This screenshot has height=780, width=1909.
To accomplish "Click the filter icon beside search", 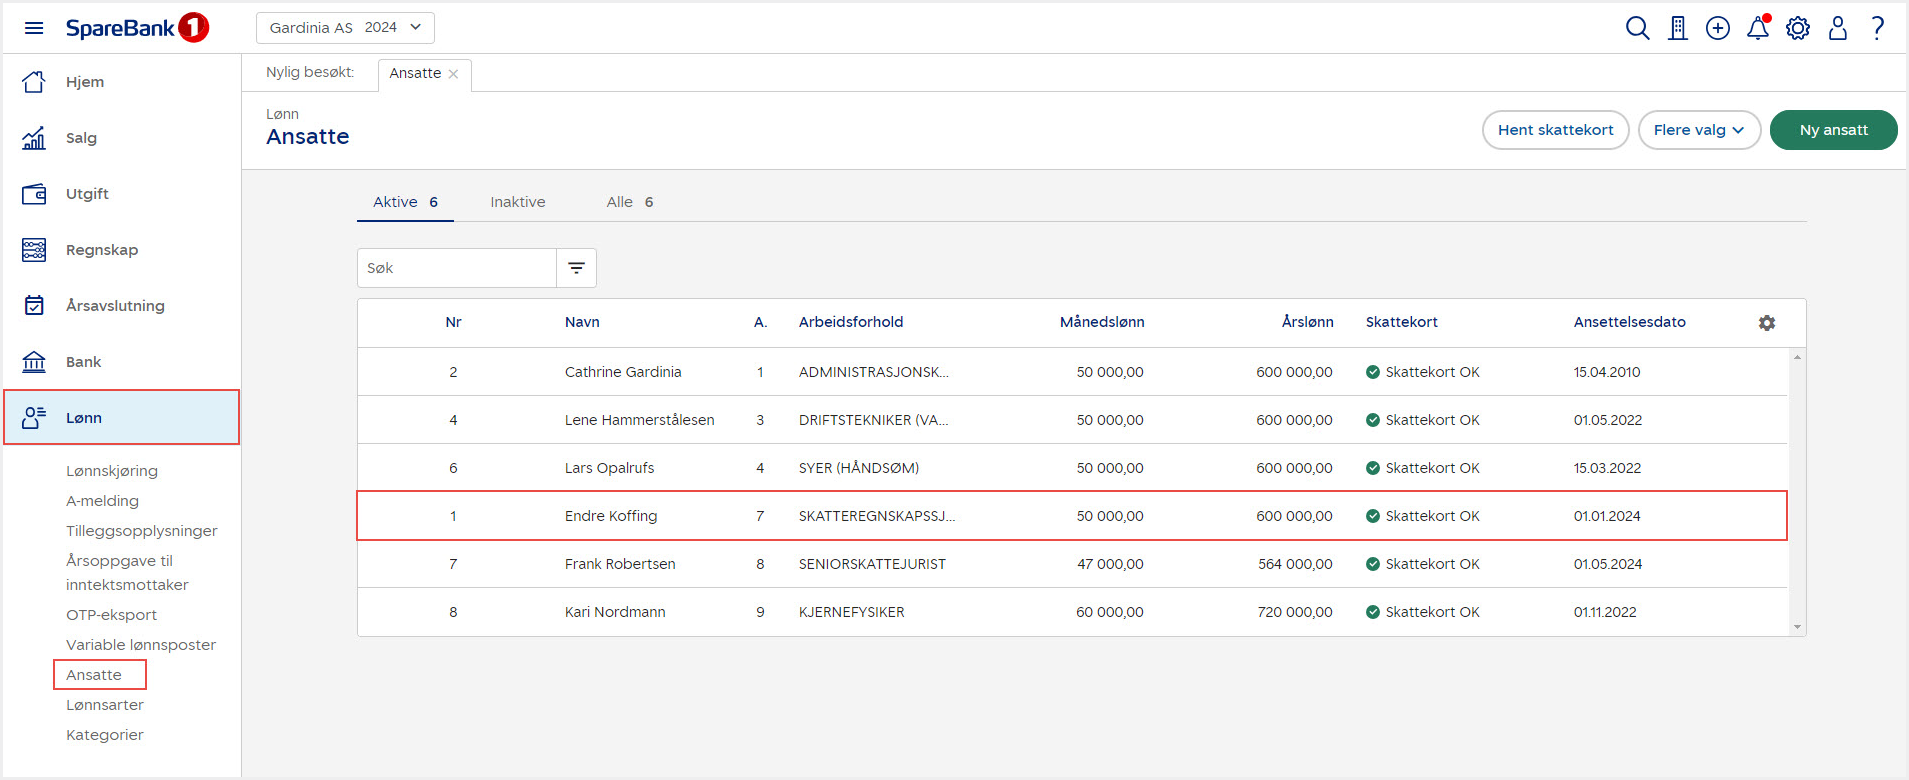I will click(x=577, y=268).
